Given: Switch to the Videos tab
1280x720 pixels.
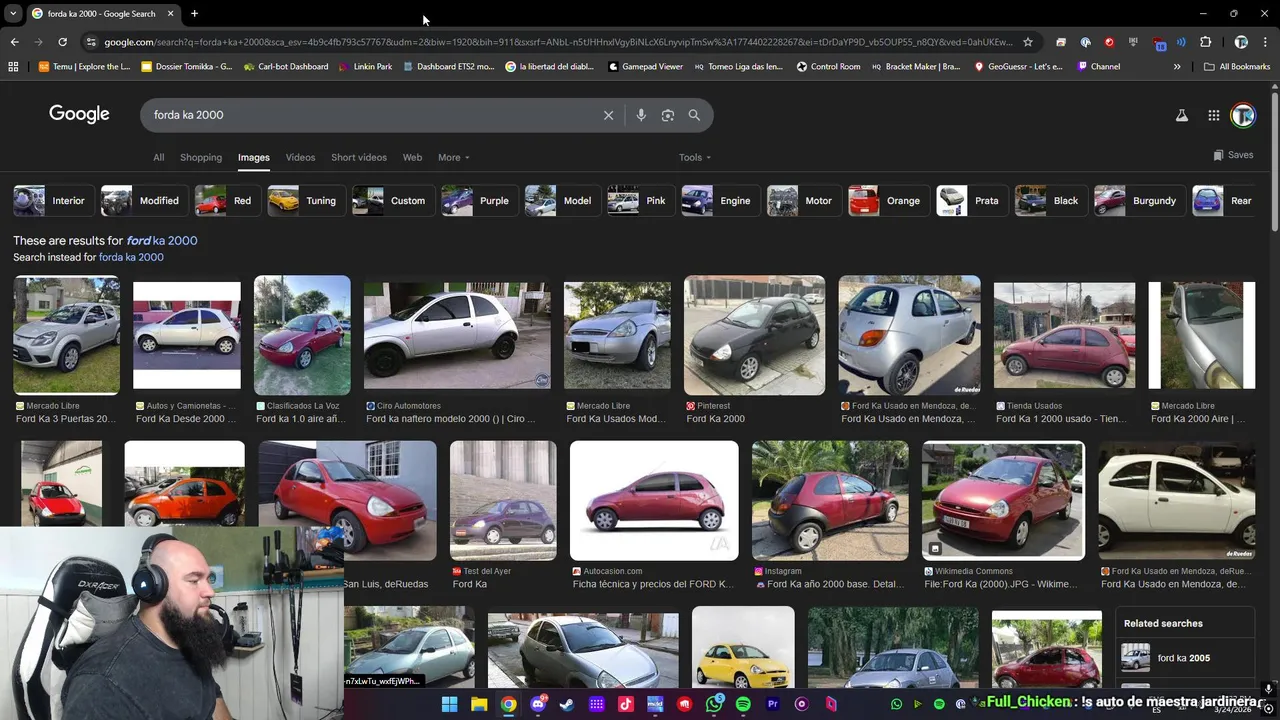Looking at the screenshot, I should point(300,157).
